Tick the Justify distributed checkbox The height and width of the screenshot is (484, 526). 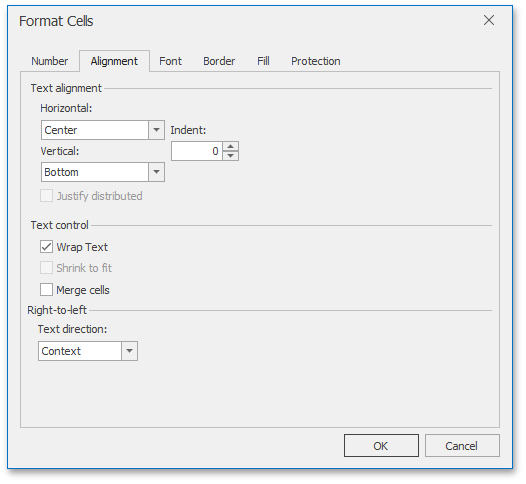click(46, 196)
